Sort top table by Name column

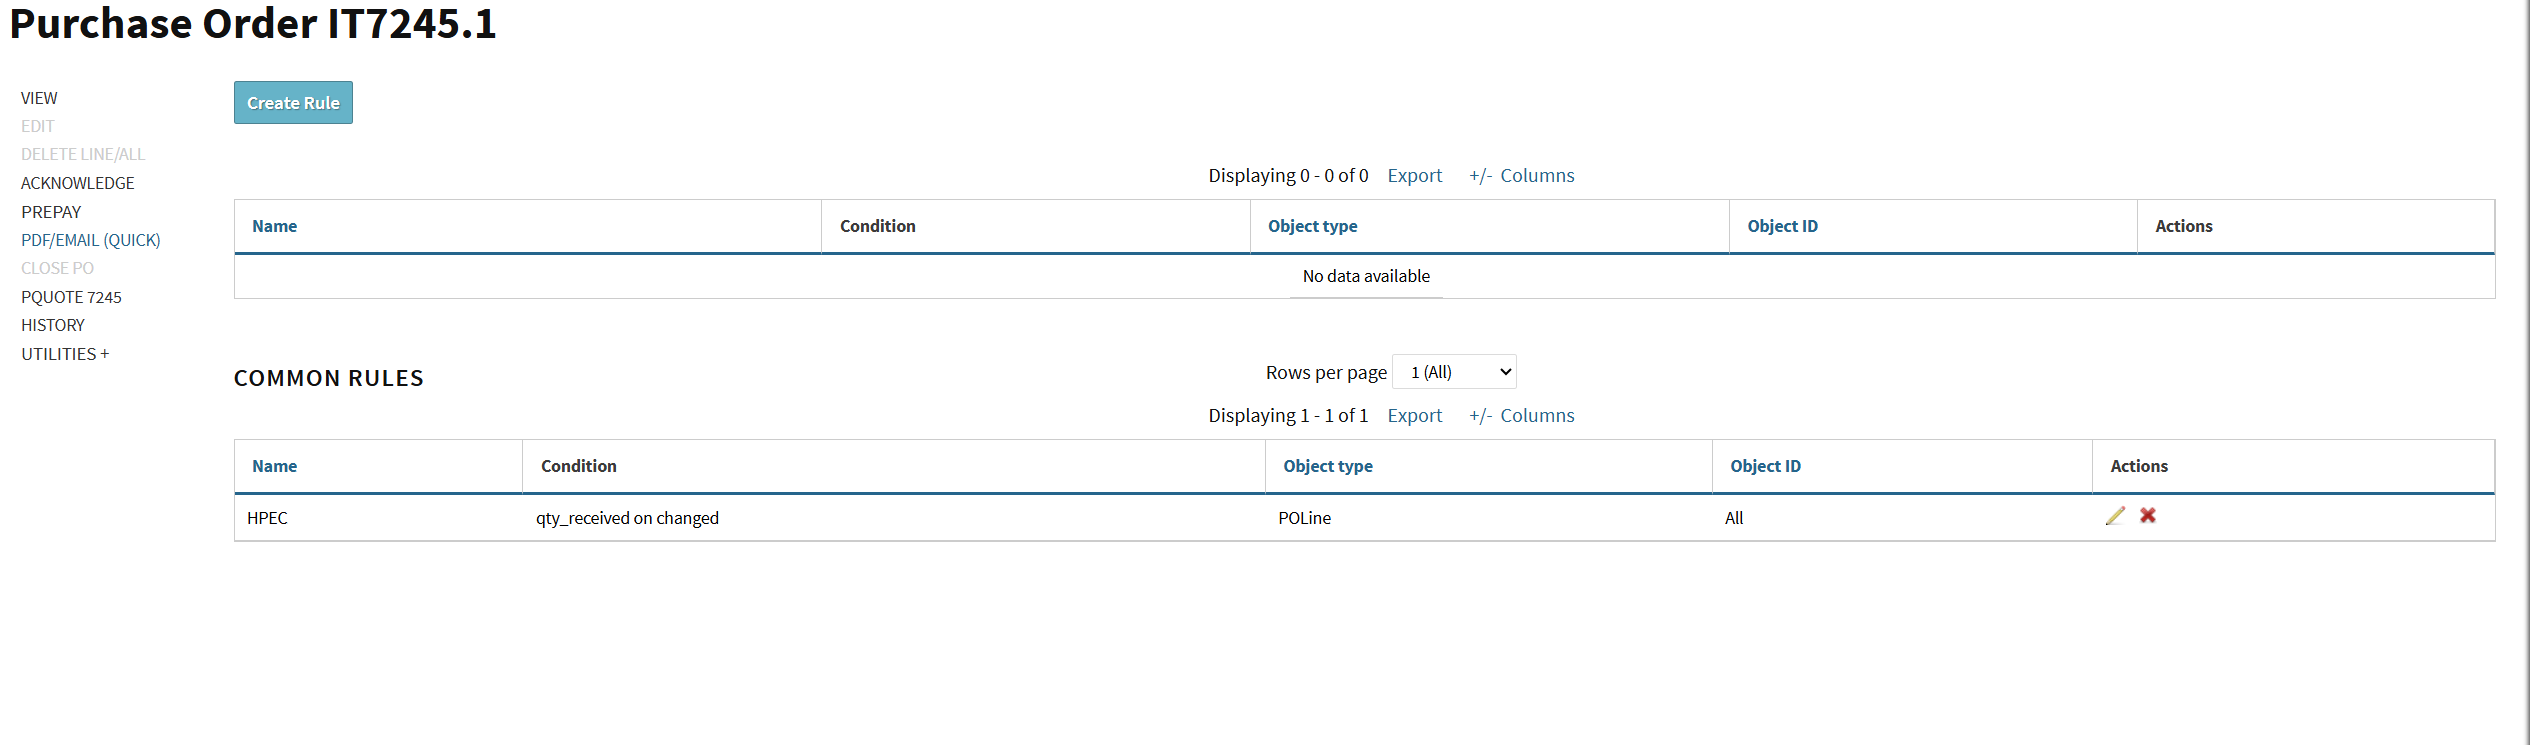pyautogui.click(x=274, y=226)
